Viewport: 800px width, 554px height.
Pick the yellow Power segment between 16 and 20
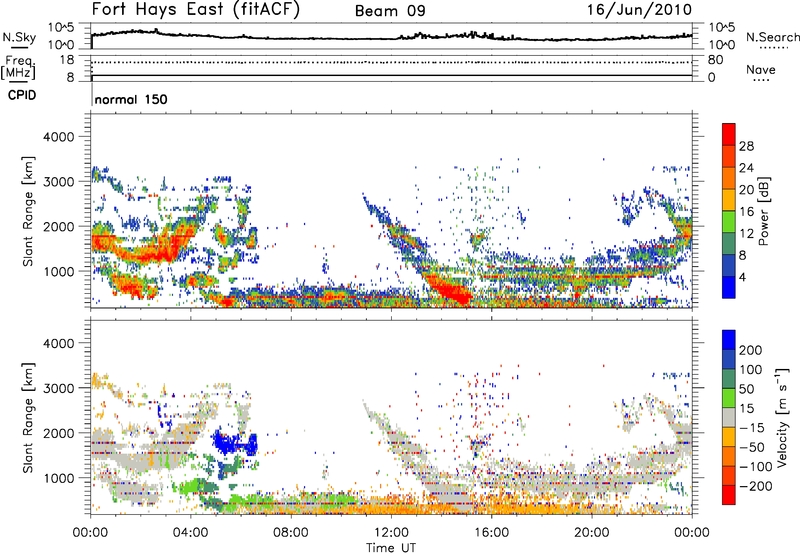pos(729,200)
